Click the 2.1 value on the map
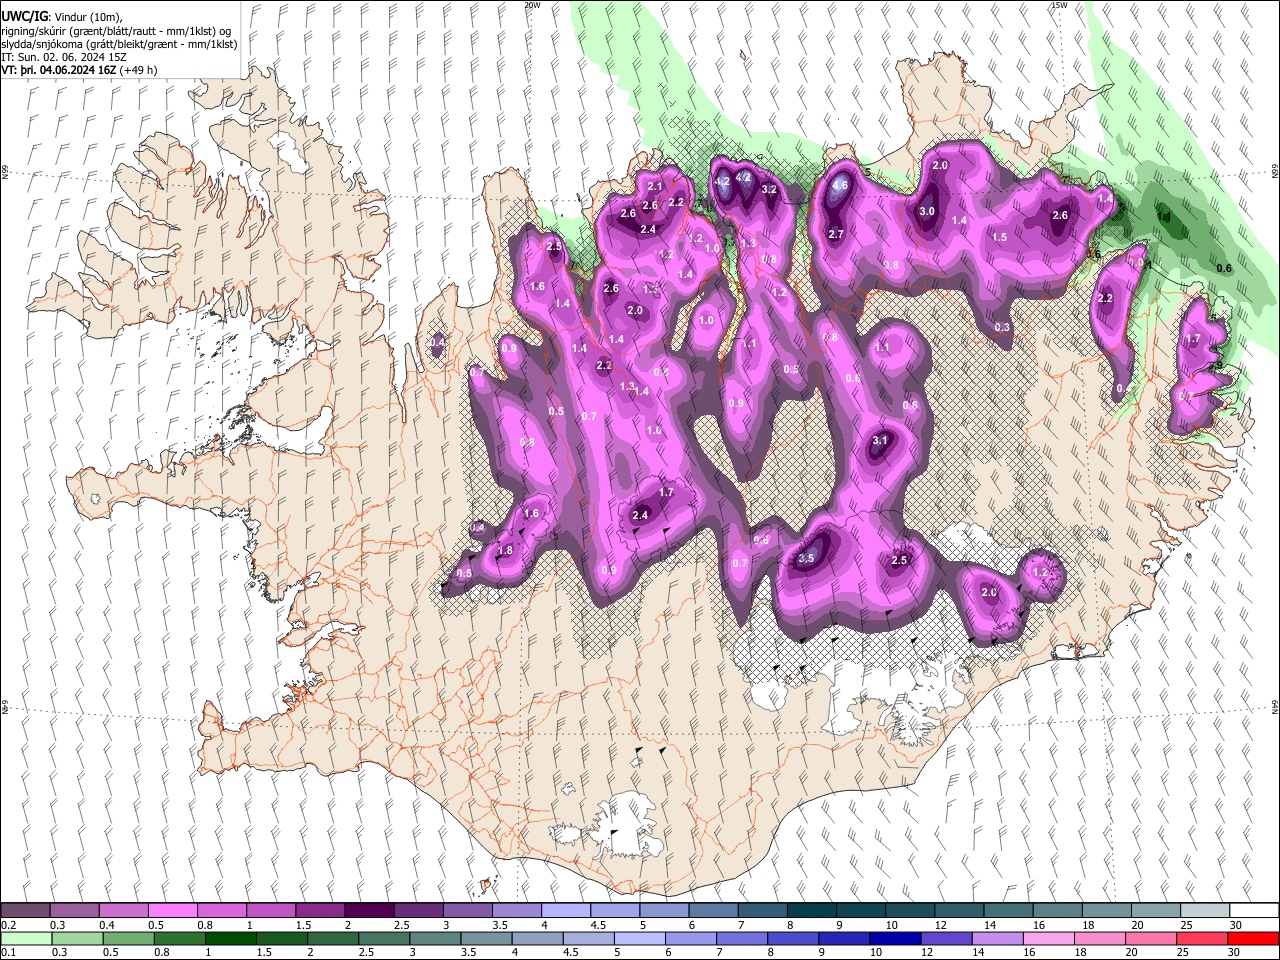Viewport: 1280px width, 960px height. click(x=655, y=186)
